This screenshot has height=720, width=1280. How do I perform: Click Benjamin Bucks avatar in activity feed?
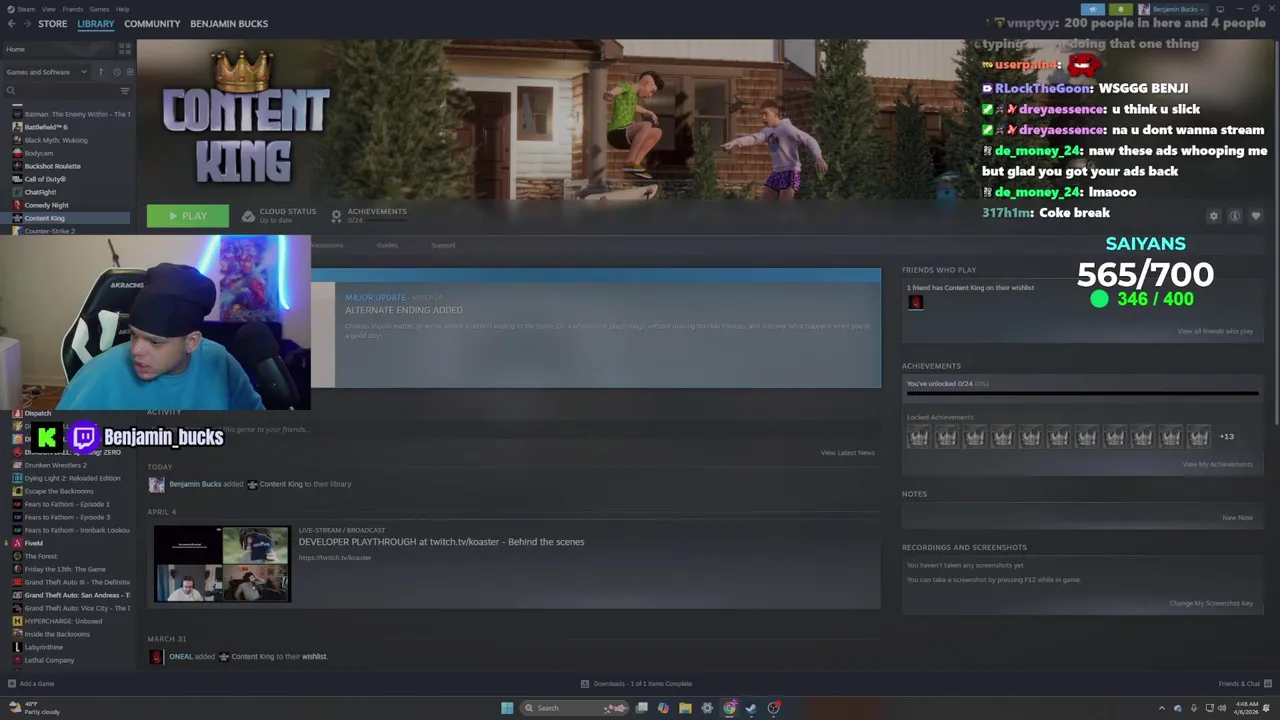[156, 484]
